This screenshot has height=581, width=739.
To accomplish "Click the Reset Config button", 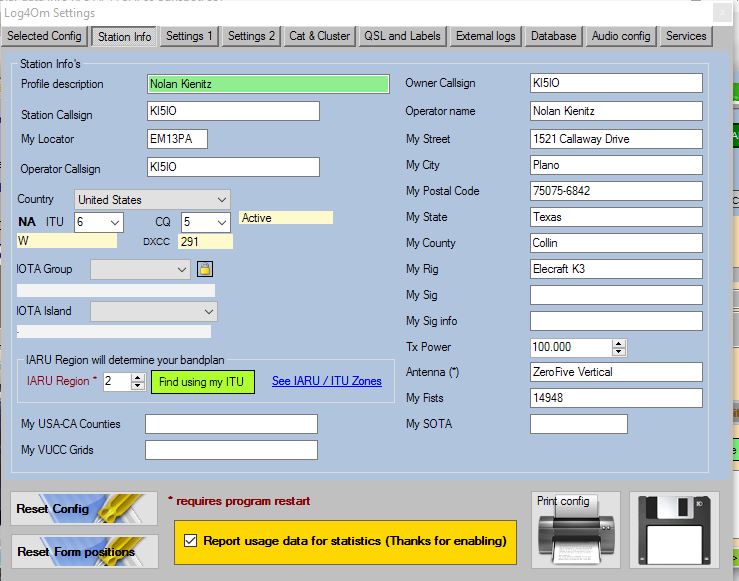I will point(84,508).
